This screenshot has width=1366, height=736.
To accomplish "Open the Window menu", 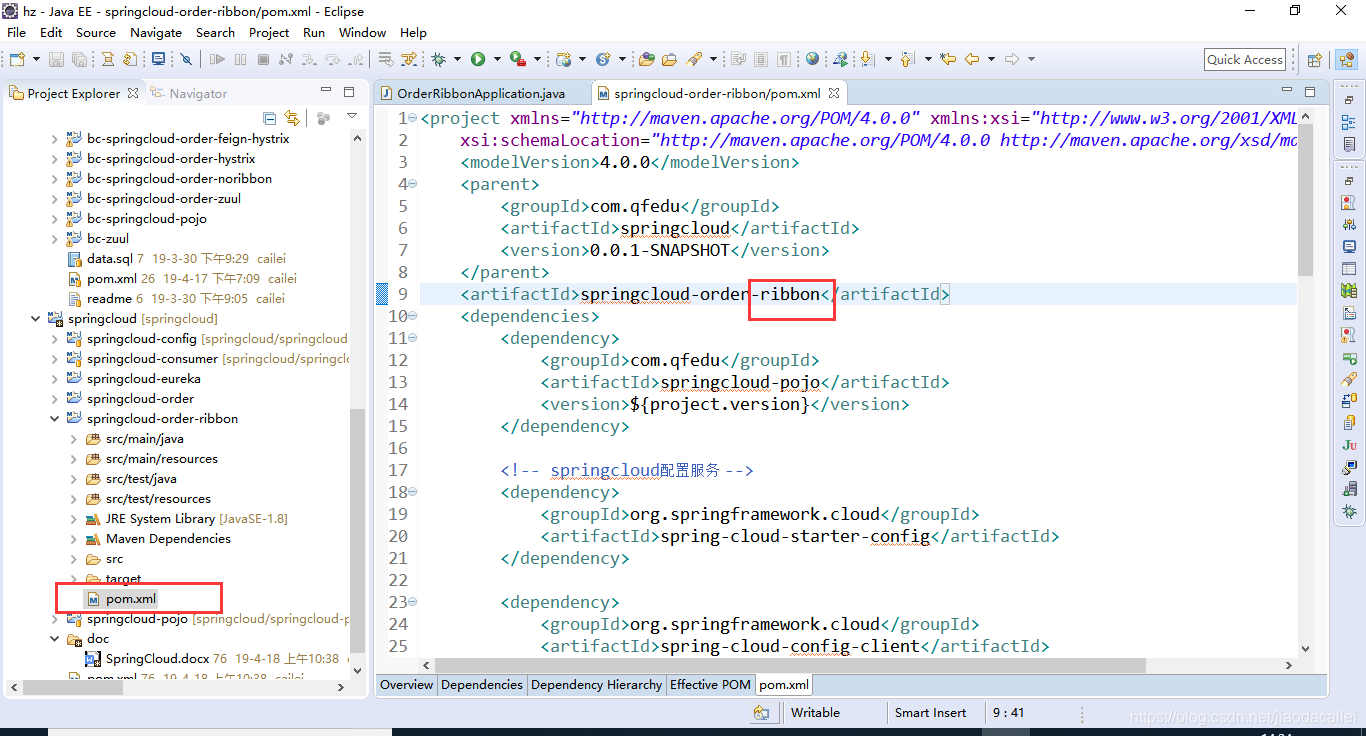I will [x=362, y=32].
